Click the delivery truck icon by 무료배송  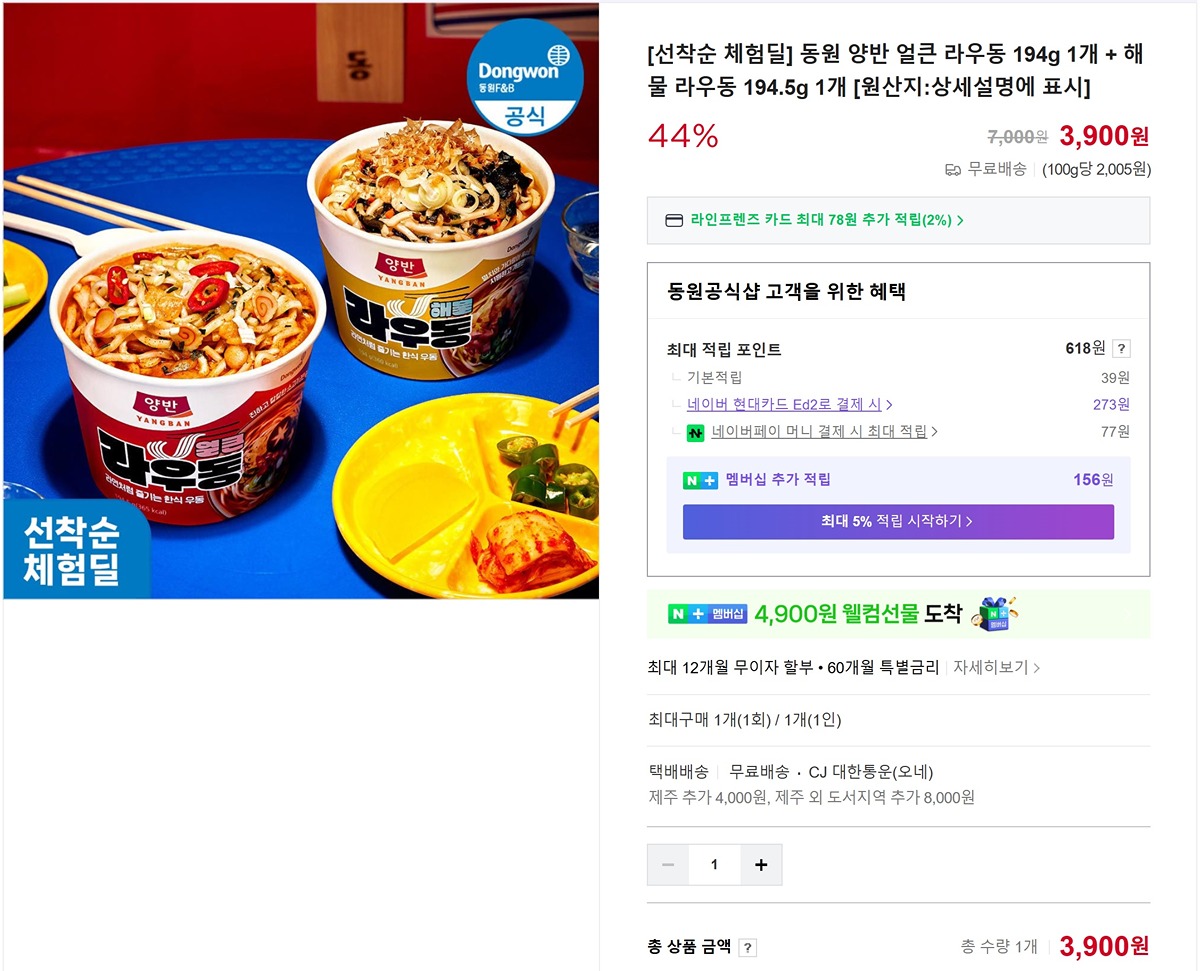(953, 170)
